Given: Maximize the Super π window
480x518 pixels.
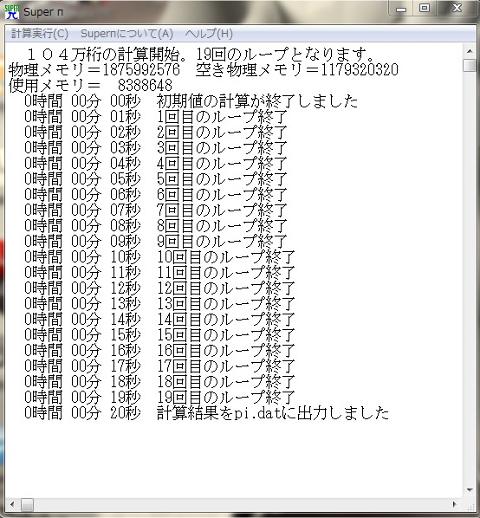Looking at the screenshot, I should pos(424,8).
